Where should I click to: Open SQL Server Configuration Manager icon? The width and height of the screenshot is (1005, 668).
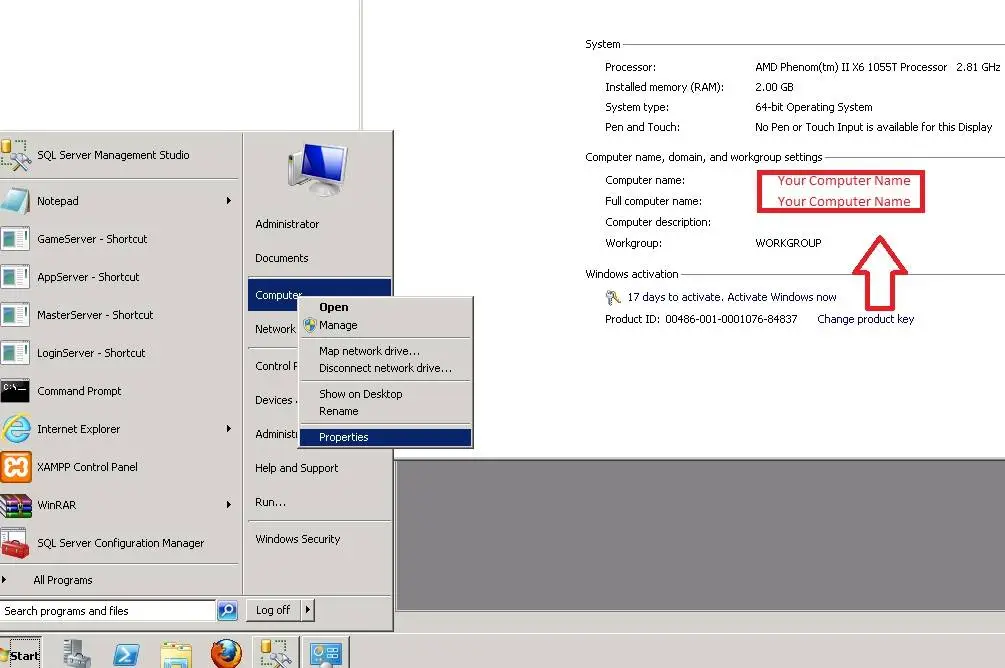click(x=15, y=543)
